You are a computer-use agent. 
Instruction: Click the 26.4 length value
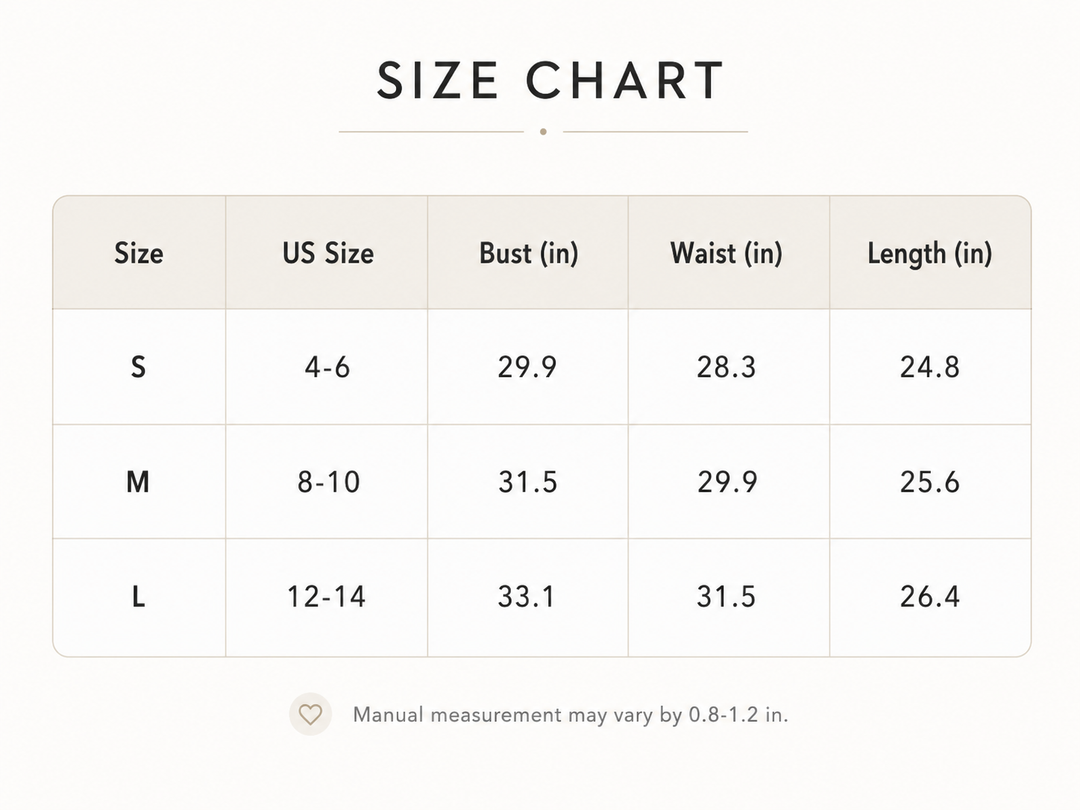tap(930, 596)
